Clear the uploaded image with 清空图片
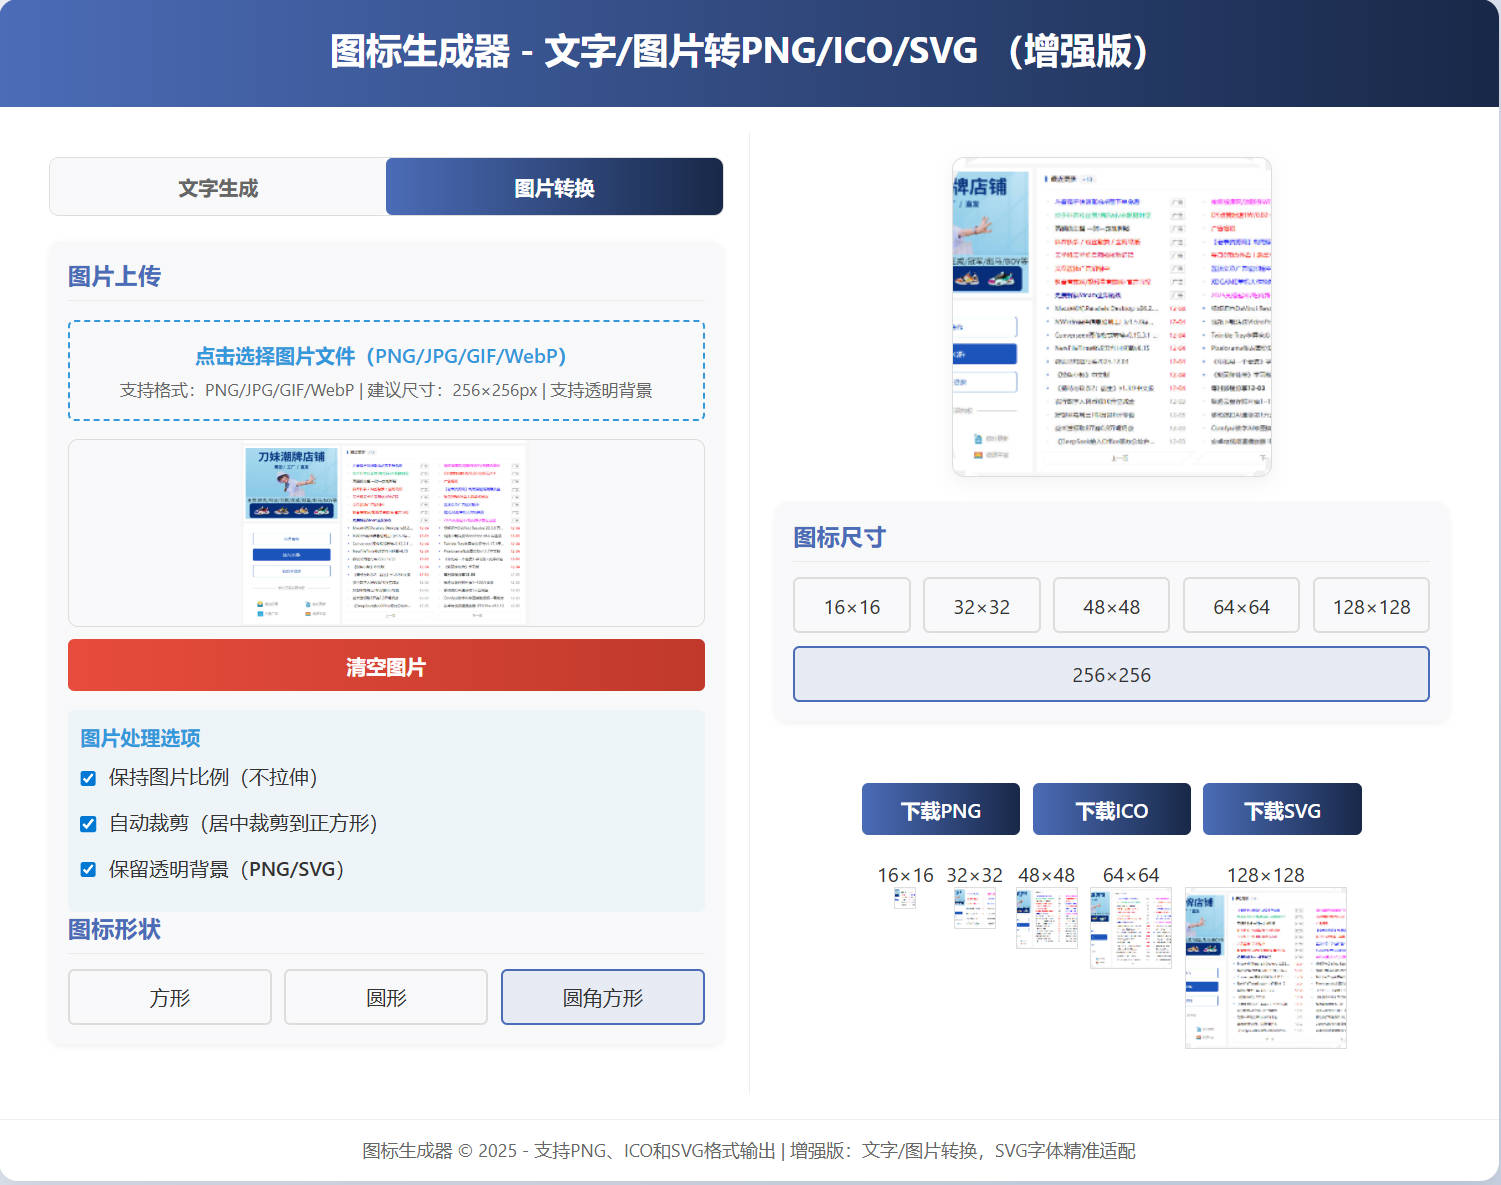Screen dimensions: 1501x1185 386,665
